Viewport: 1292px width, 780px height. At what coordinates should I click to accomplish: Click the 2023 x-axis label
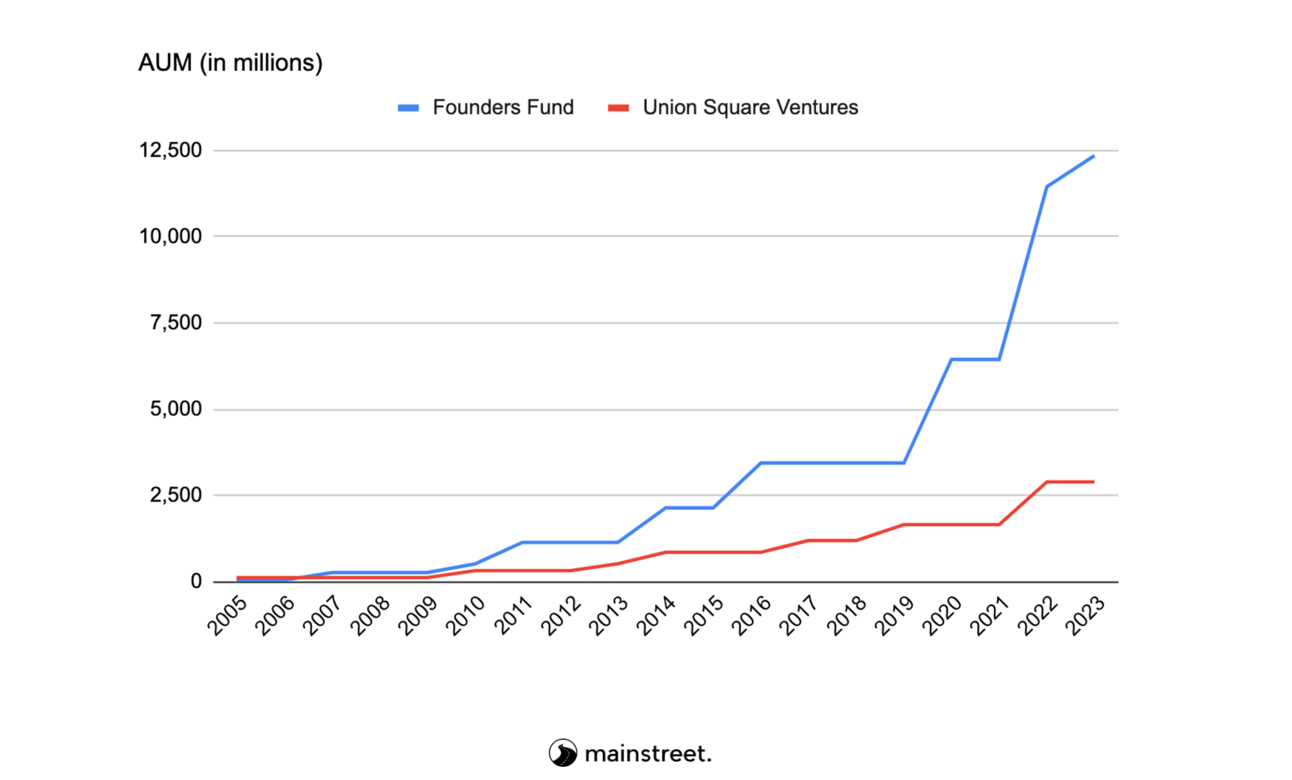[1085, 614]
